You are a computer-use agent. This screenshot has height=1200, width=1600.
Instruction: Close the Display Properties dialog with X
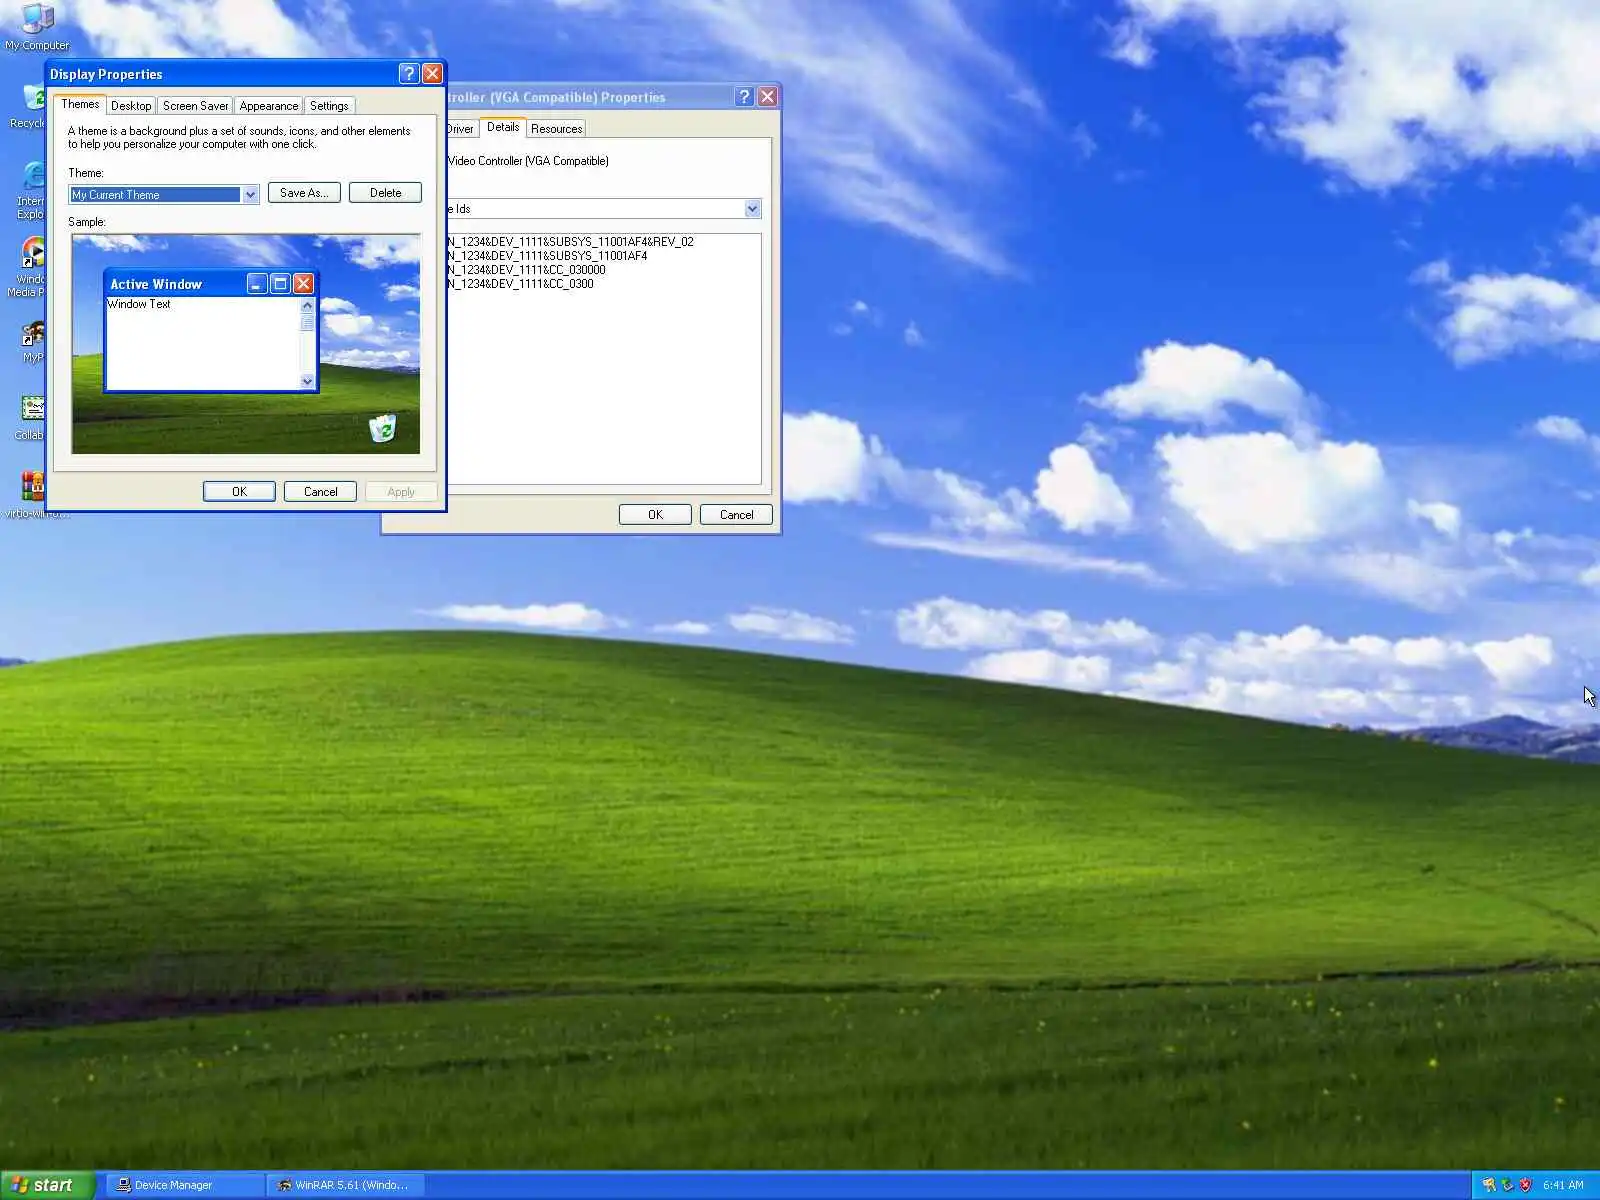click(432, 73)
